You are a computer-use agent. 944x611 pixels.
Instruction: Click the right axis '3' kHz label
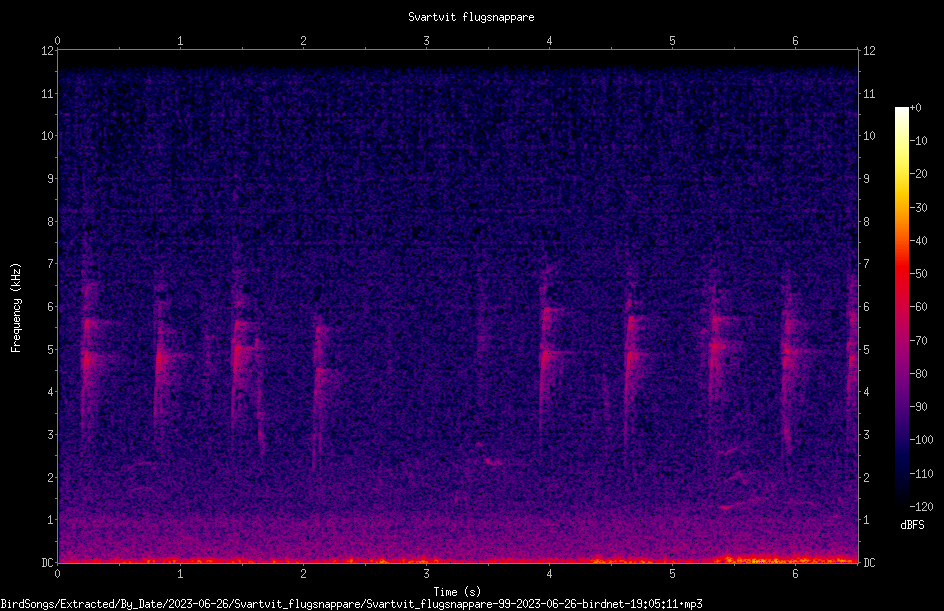click(x=866, y=434)
